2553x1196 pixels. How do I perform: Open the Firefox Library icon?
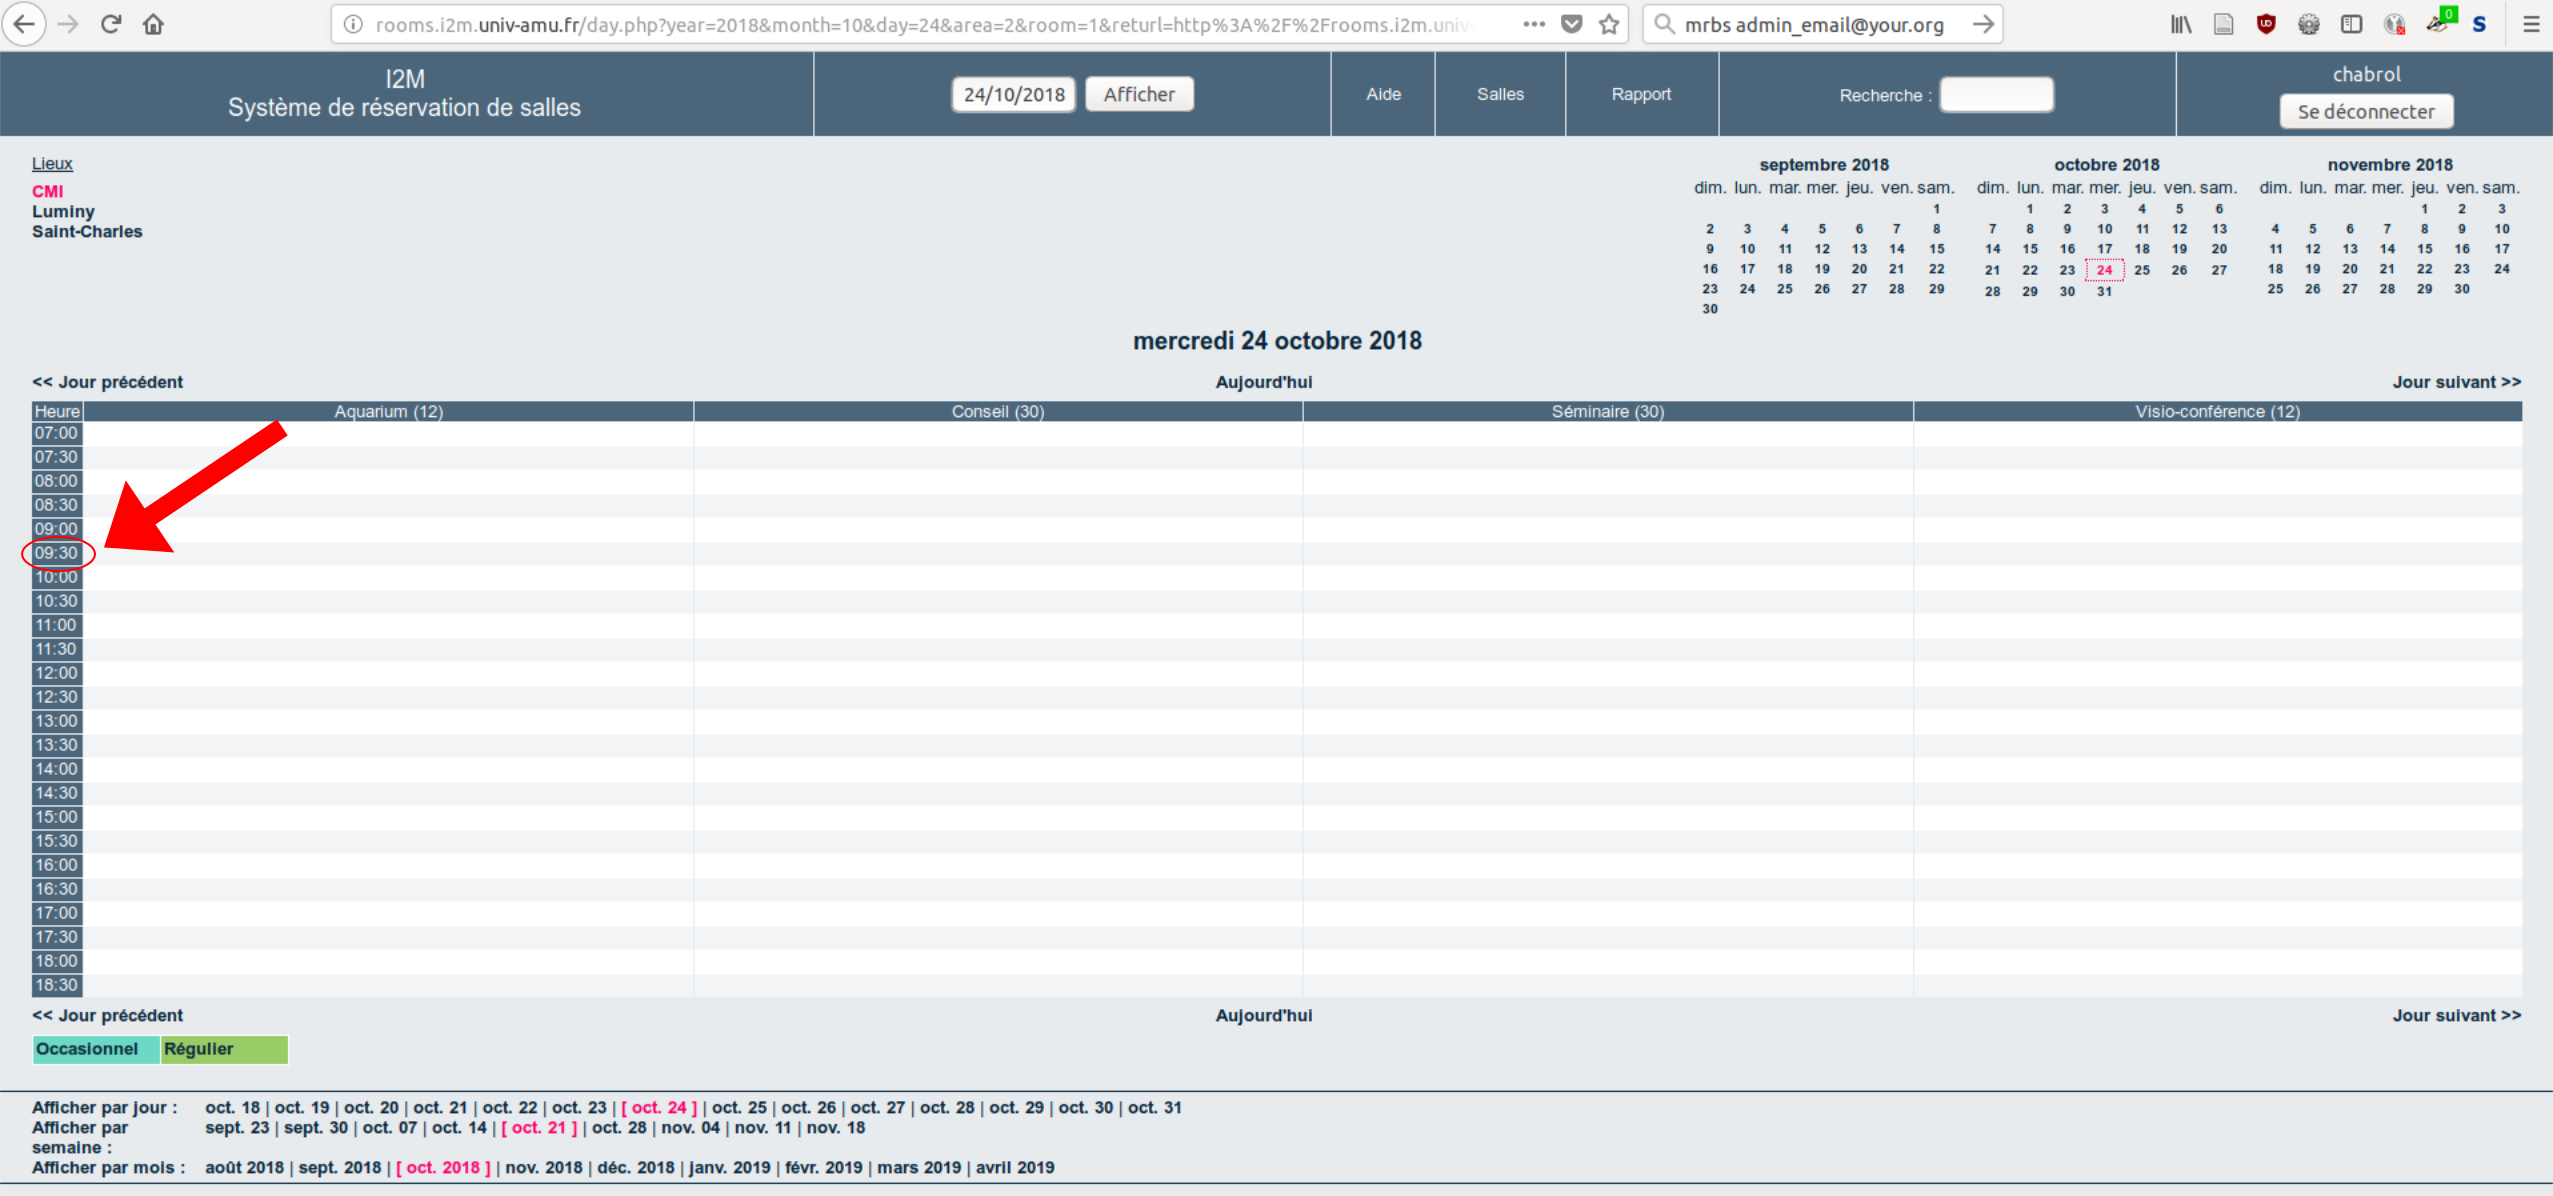(2181, 24)
